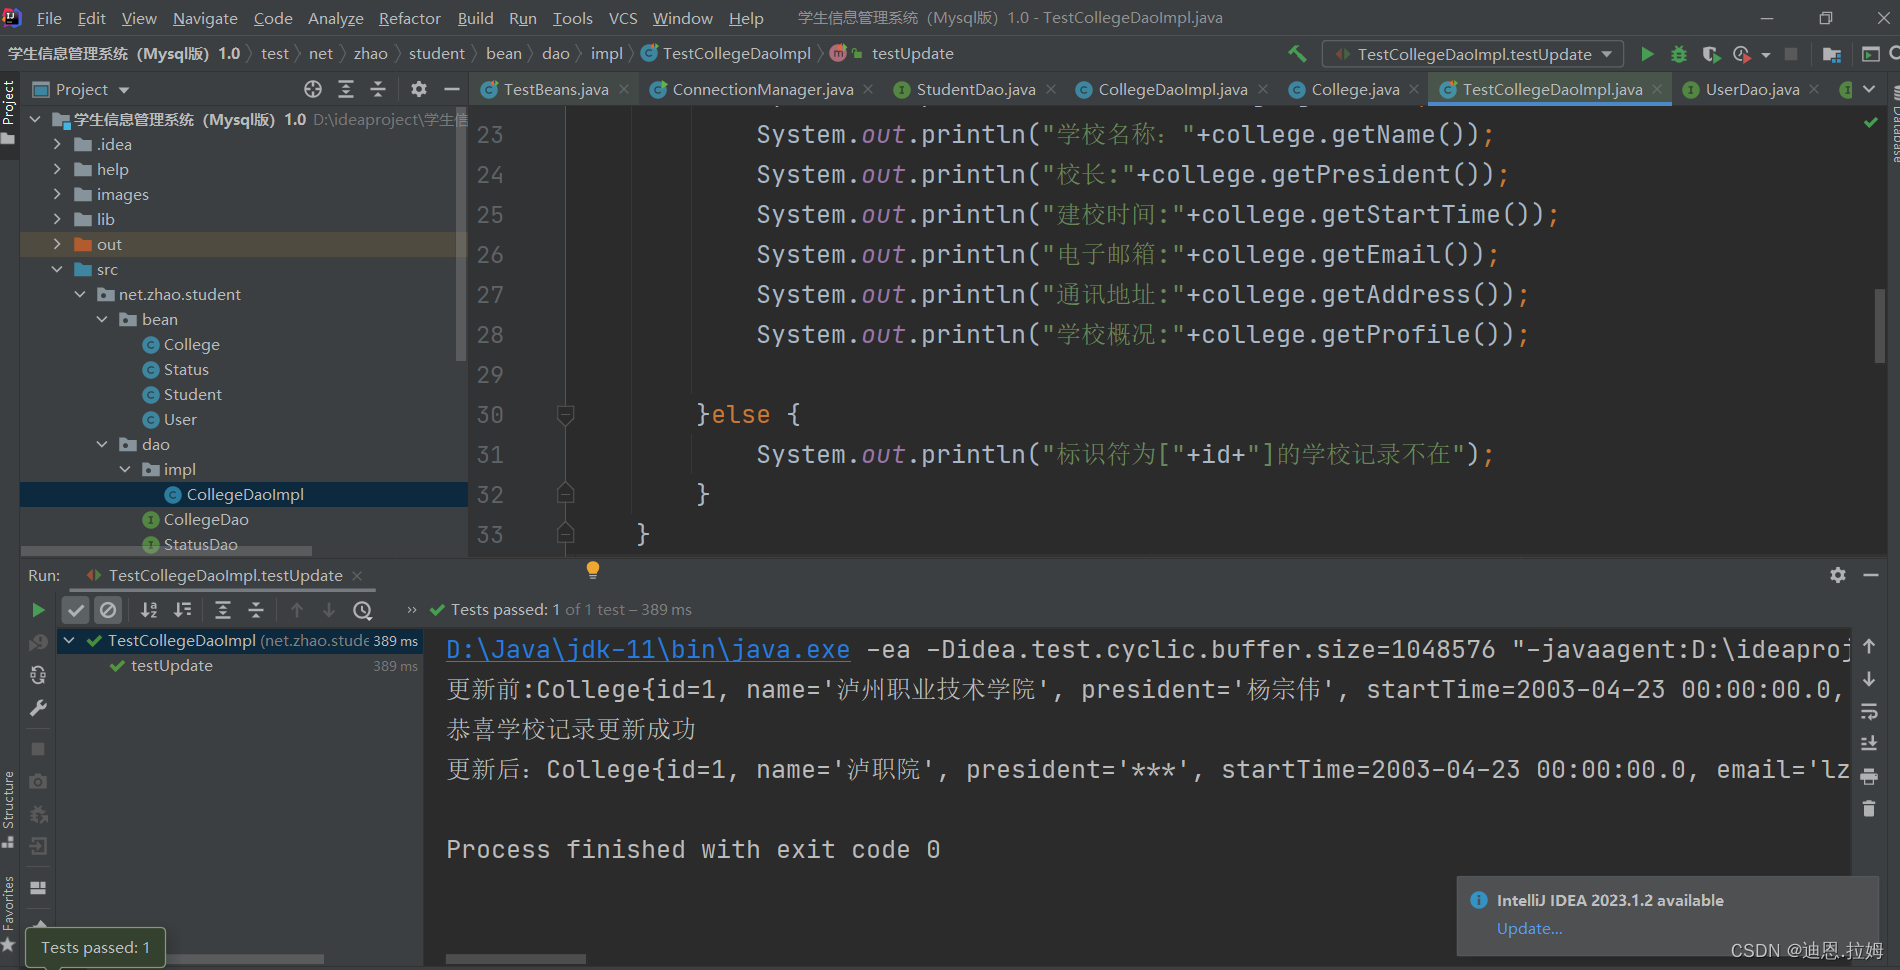Open Run panel settings gear
The image size is (1900, 970).
(1838, 575)
